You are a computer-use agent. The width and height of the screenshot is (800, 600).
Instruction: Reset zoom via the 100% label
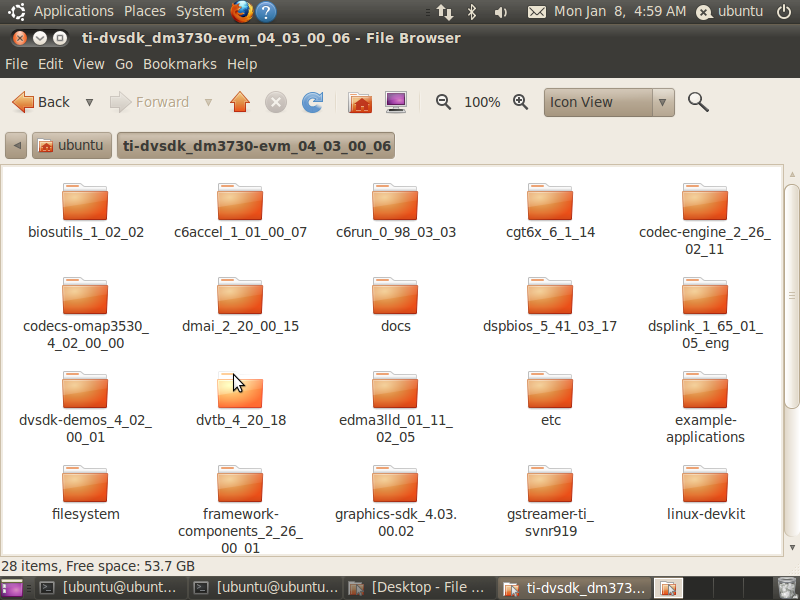[482, 103]
